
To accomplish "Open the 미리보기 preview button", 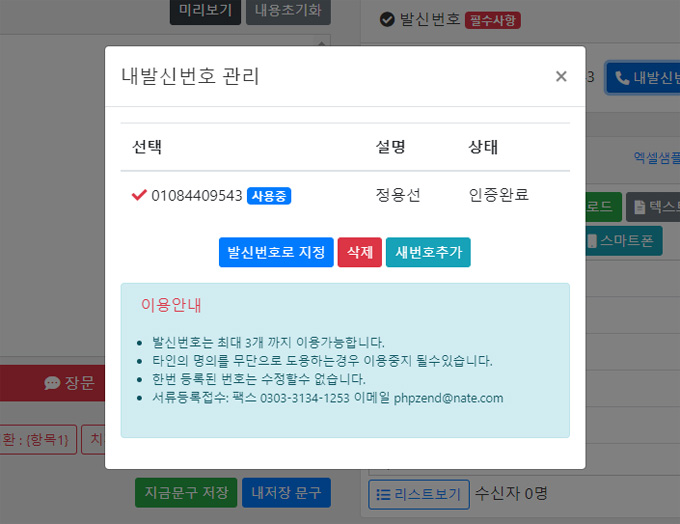I will click(x=205, y=11).
